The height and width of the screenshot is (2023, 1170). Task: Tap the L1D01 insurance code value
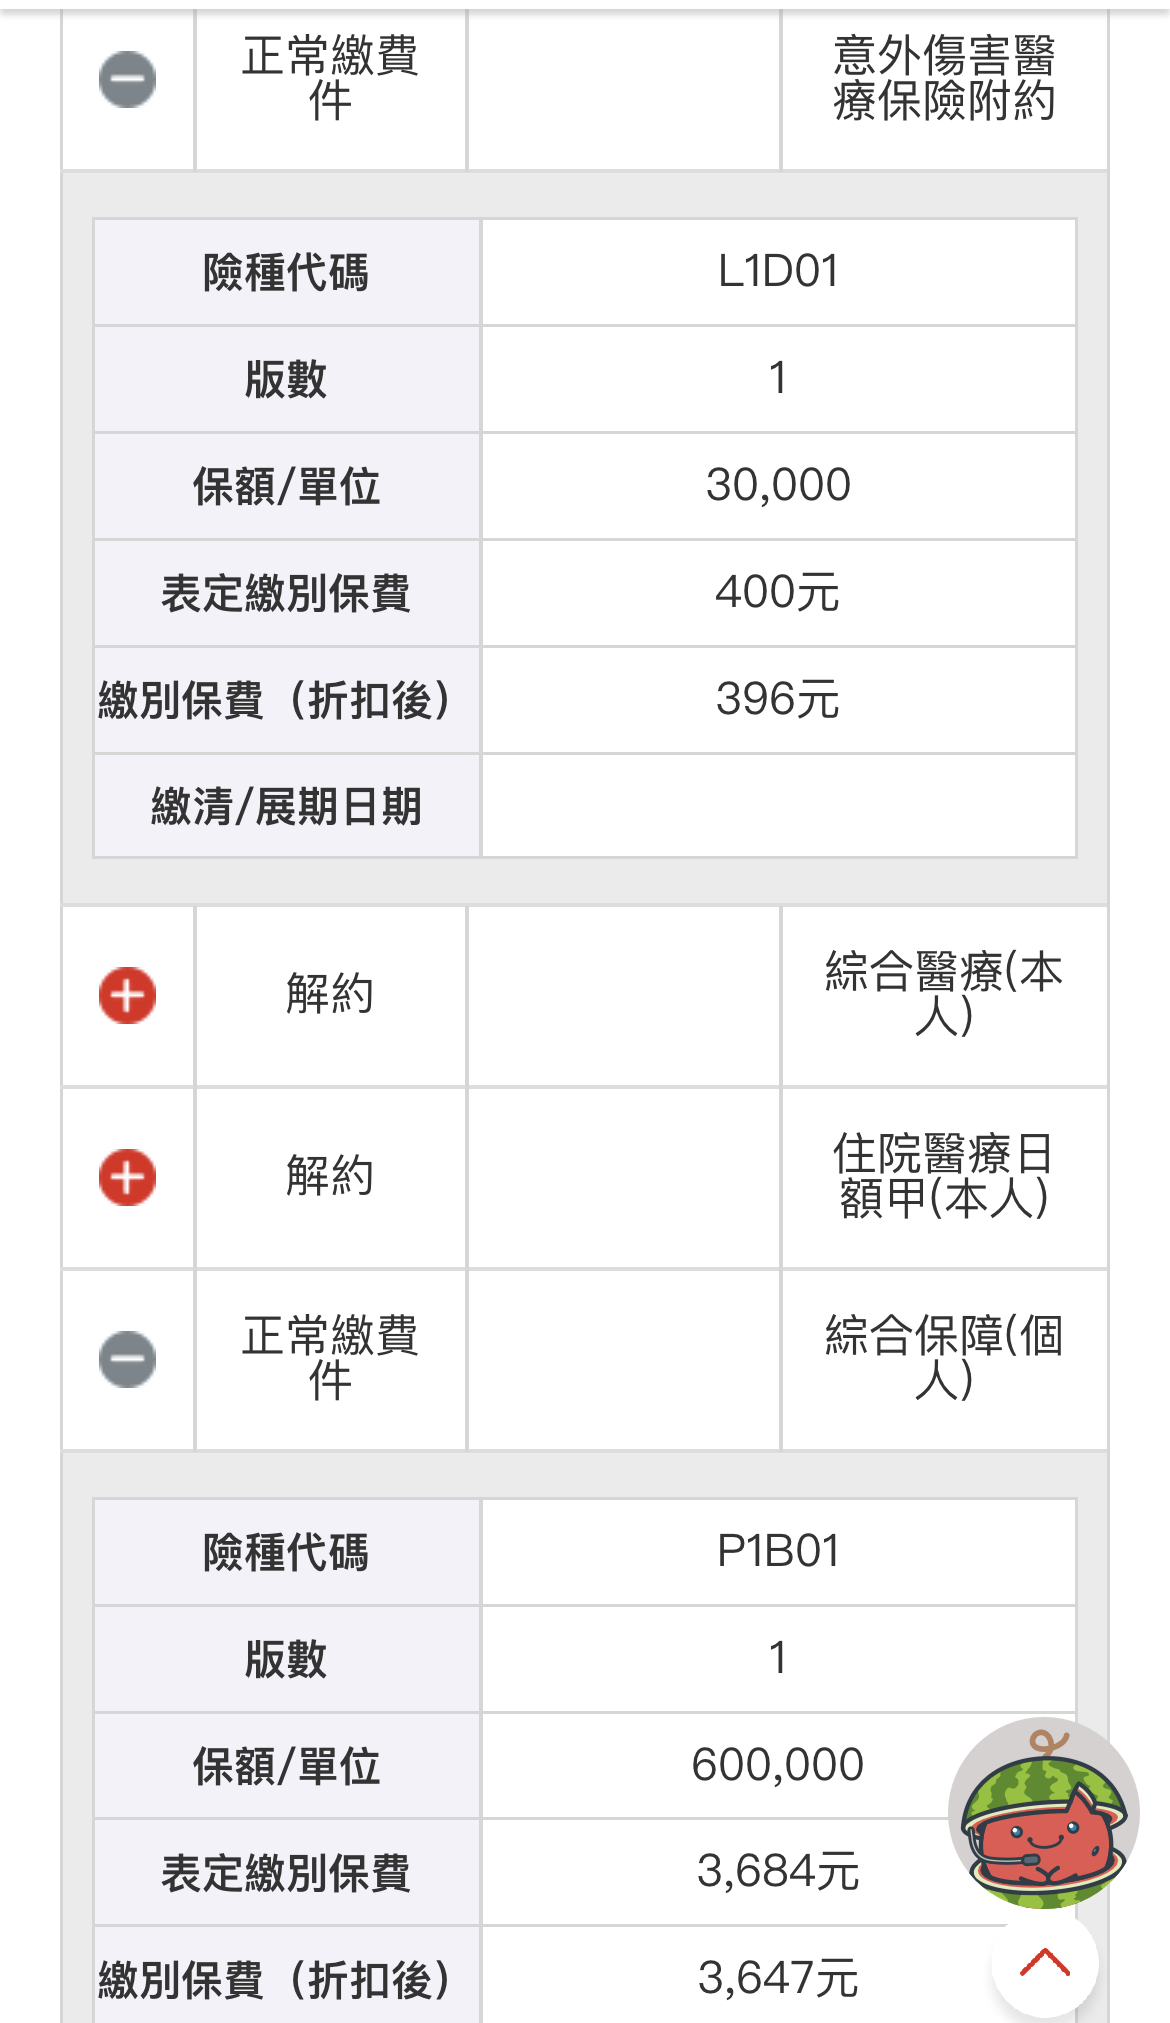pyautogui.click(x=778, y=272)
